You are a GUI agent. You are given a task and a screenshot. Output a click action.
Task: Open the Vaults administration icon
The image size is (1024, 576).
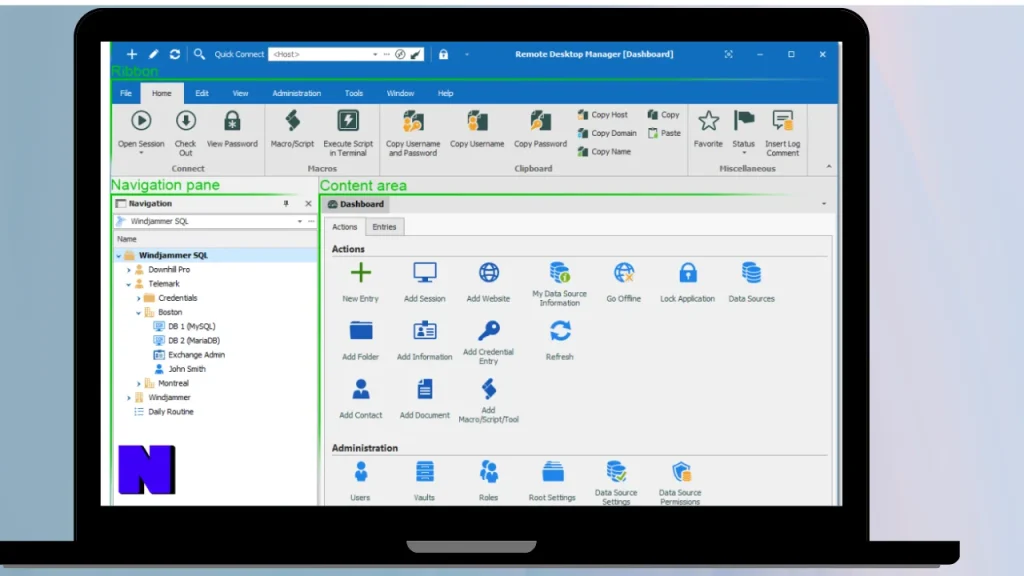[x=424, y=472]
